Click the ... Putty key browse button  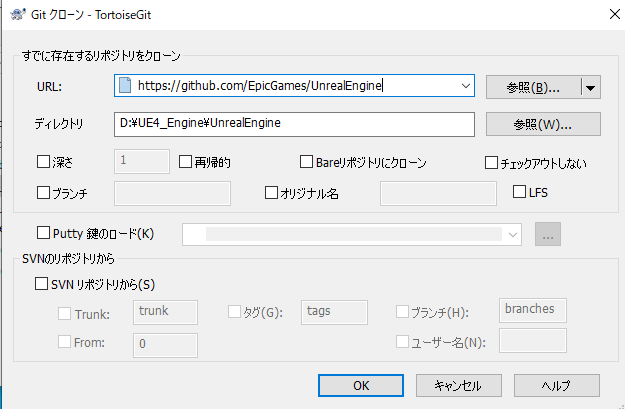point(548,234)
